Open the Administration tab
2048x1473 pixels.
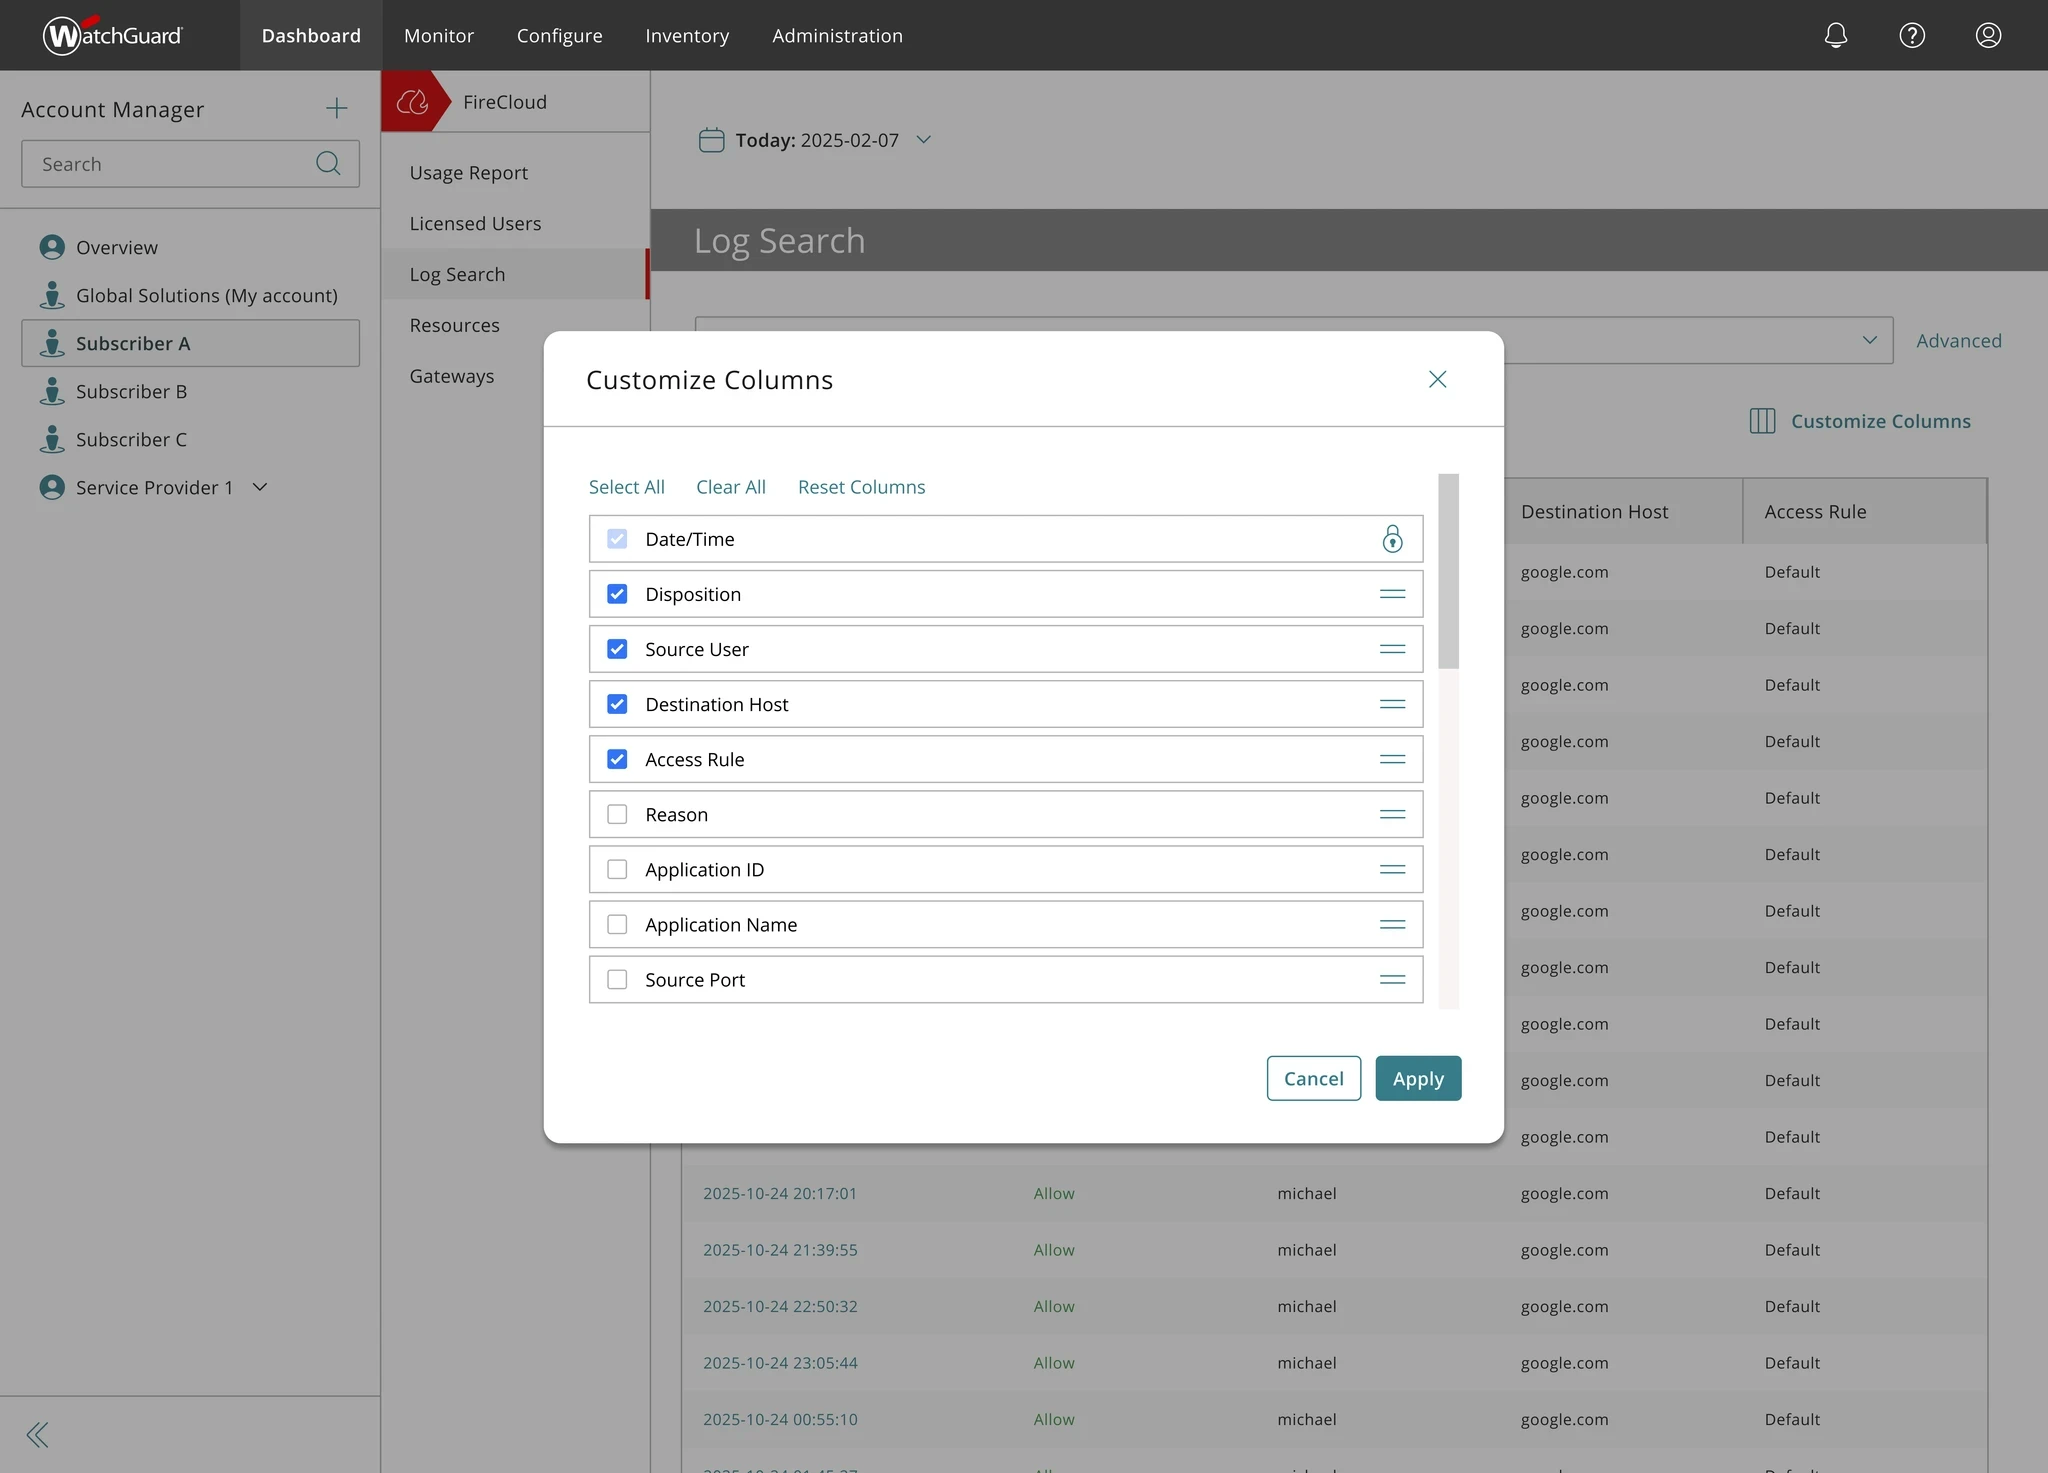[837, 35]
